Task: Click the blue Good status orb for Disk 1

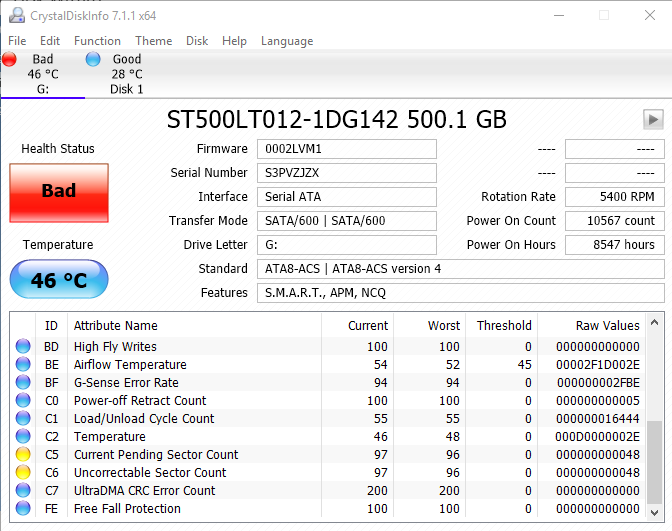Action: tap(93, 59)
